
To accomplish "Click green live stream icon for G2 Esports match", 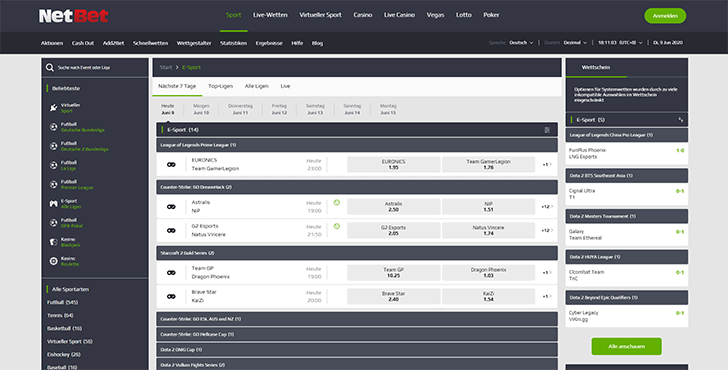I will [x=337, y=226].
